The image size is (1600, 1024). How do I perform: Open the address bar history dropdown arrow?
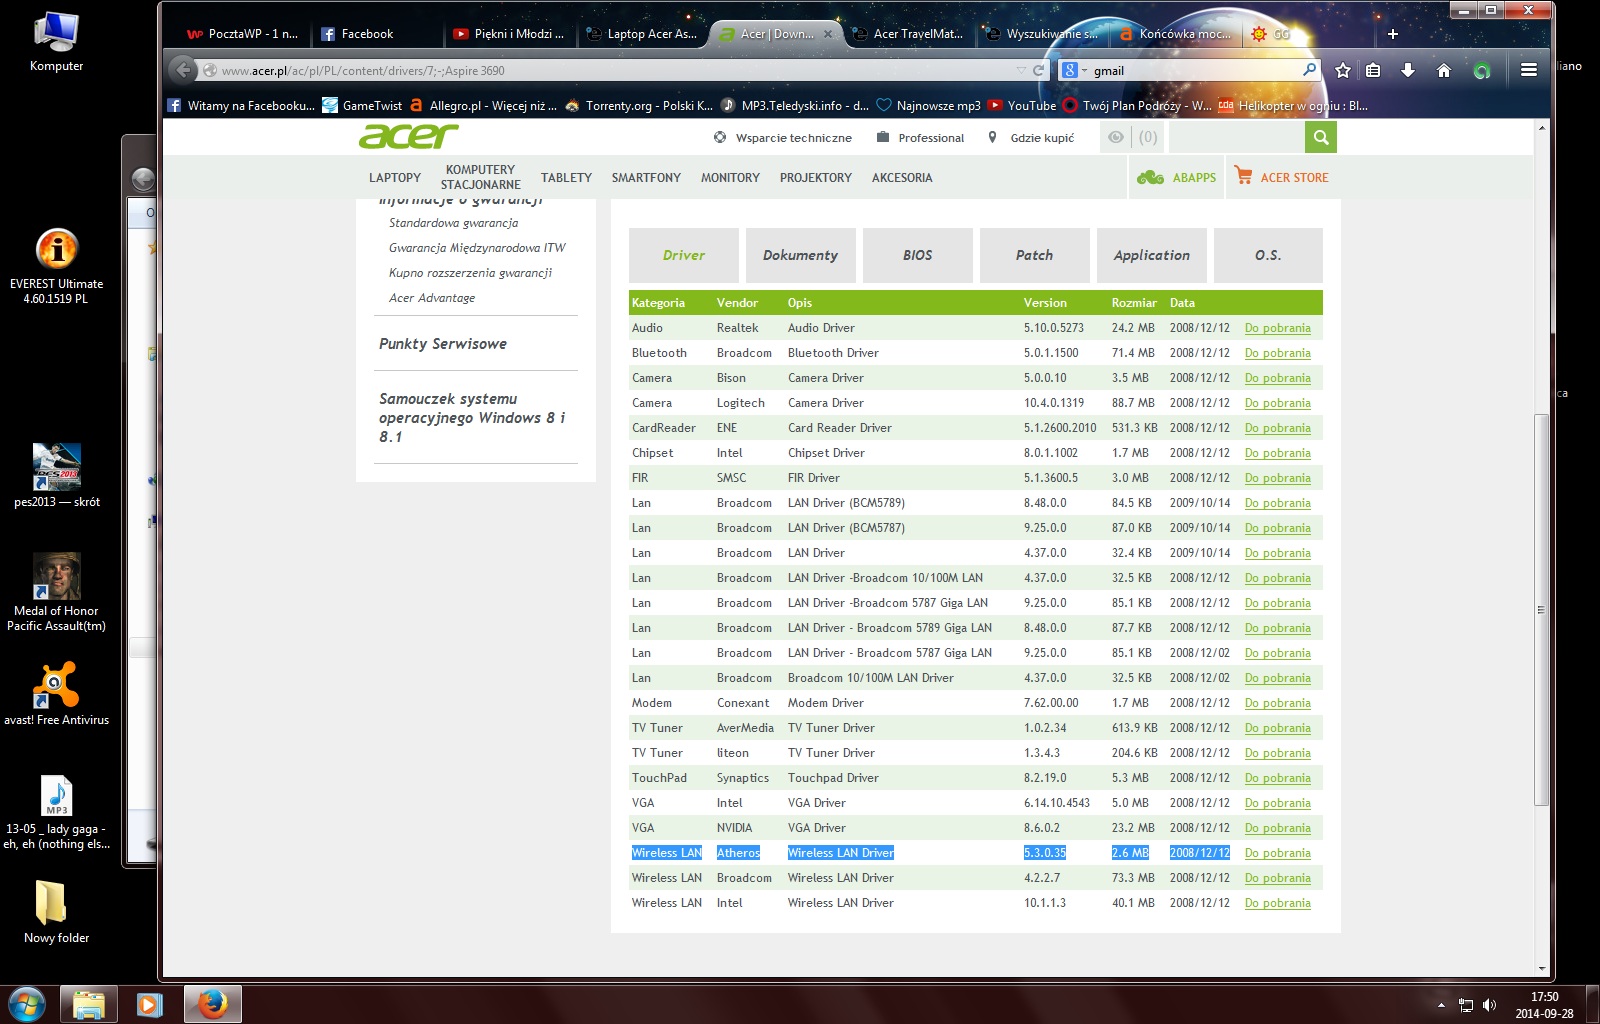[x=1021, y=70]
